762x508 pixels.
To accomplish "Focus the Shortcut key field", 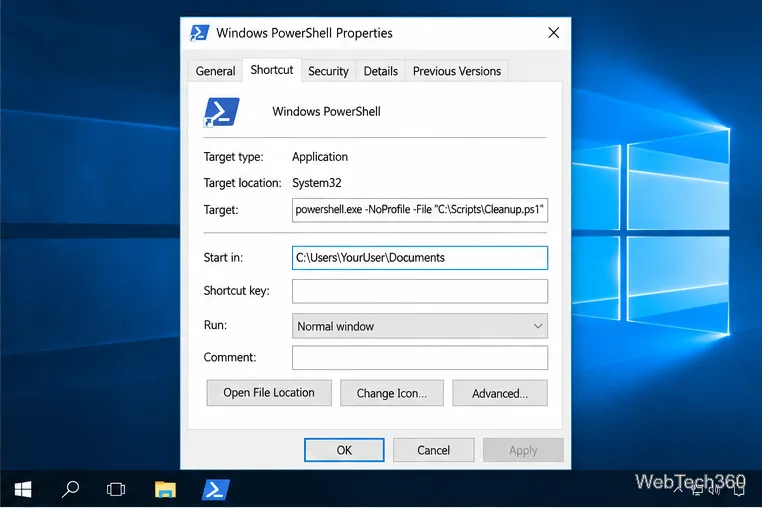I will coord(420,291).
